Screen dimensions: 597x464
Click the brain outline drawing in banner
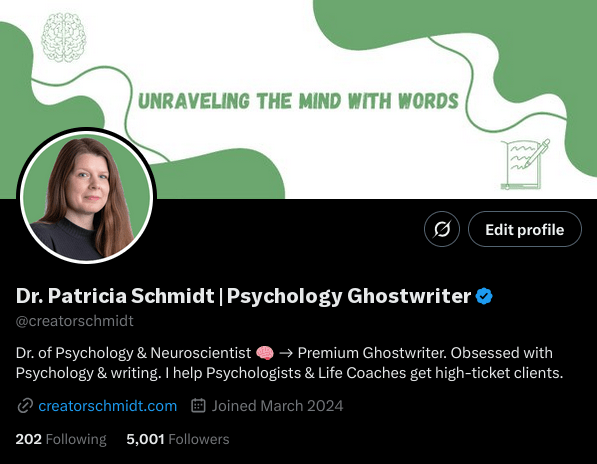(64, 37)
